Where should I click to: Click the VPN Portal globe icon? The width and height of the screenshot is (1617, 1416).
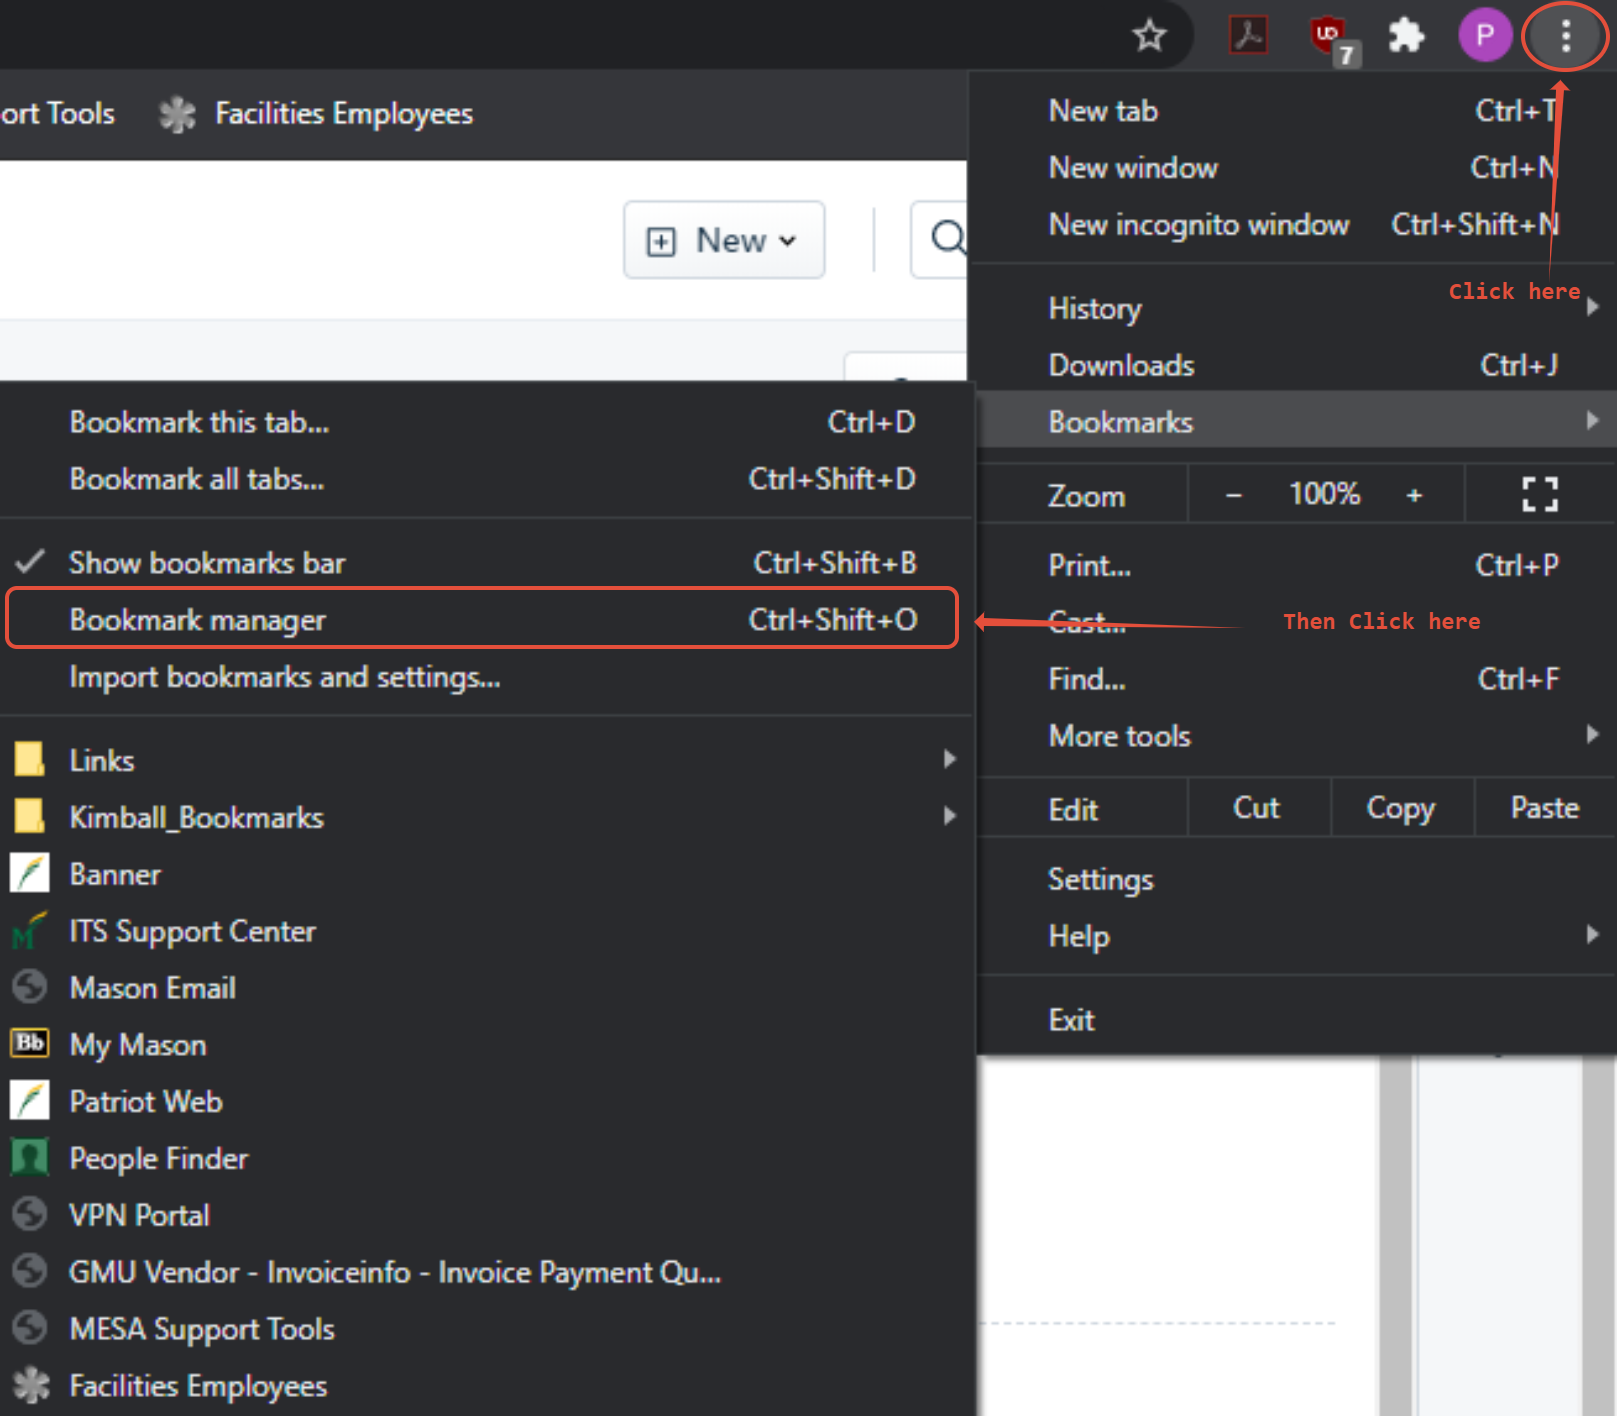point(29,1214)
